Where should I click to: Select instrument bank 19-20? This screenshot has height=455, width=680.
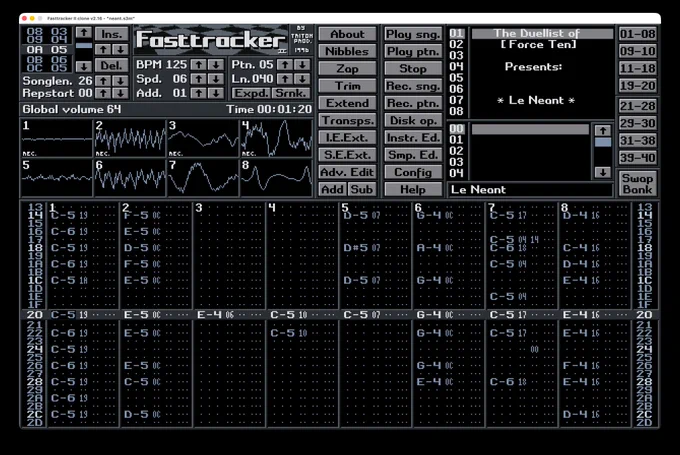(x=637, y=86)
